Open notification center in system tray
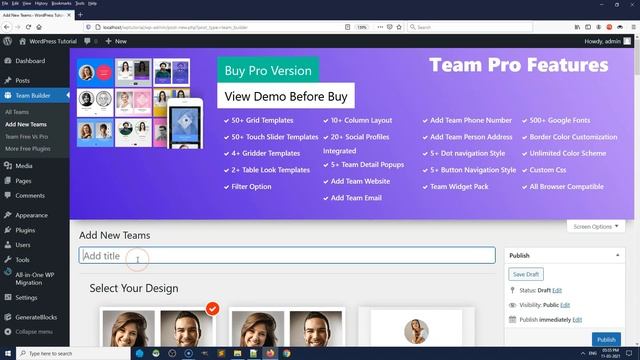 [x=629, y=353]
